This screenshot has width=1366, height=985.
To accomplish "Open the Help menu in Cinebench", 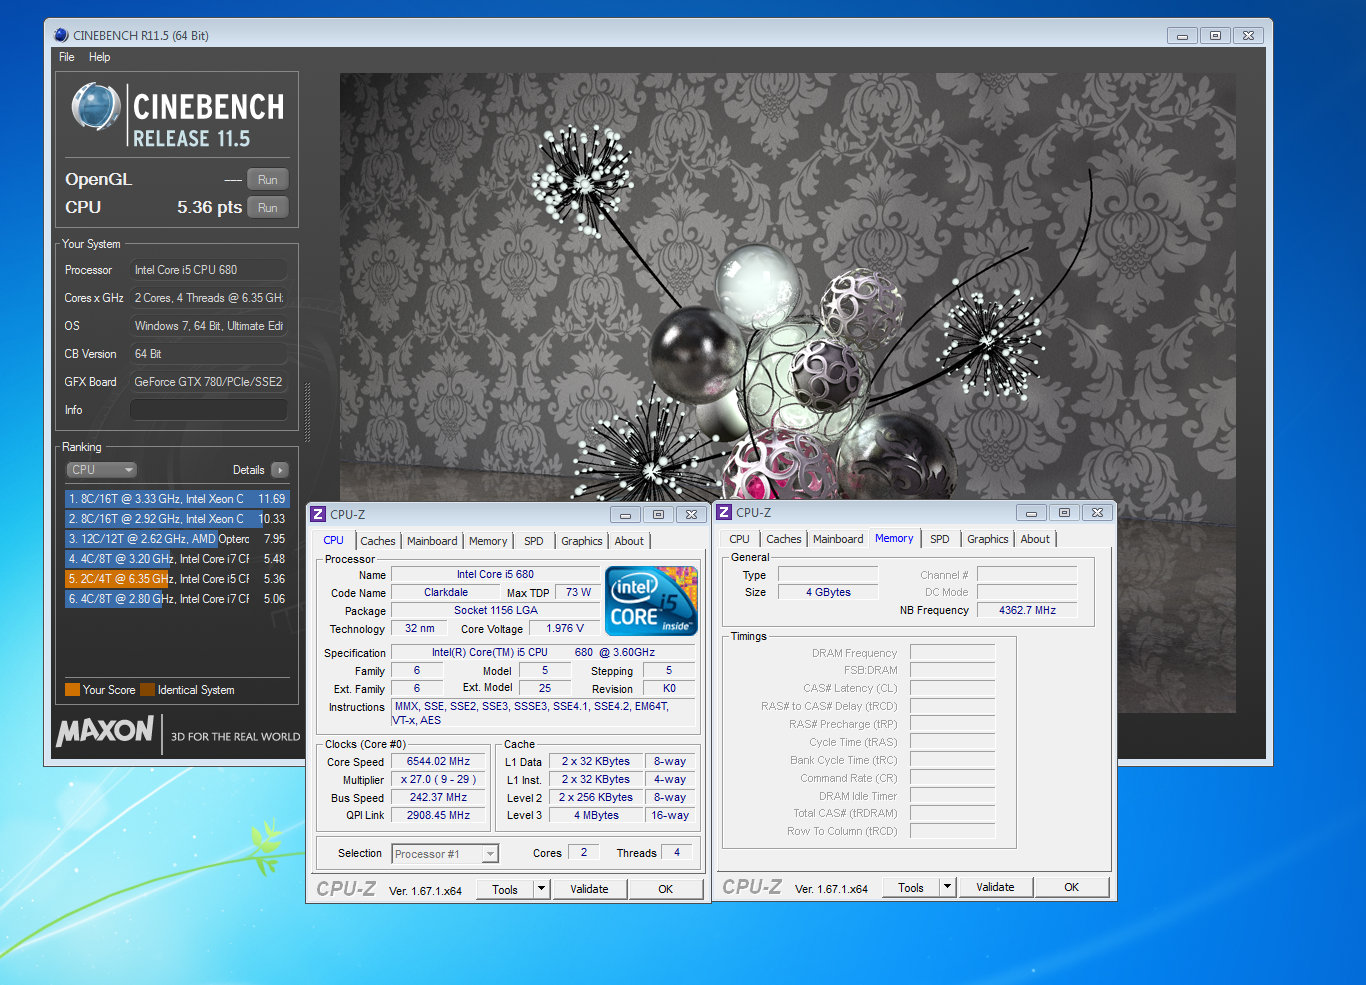I will 100,57.
